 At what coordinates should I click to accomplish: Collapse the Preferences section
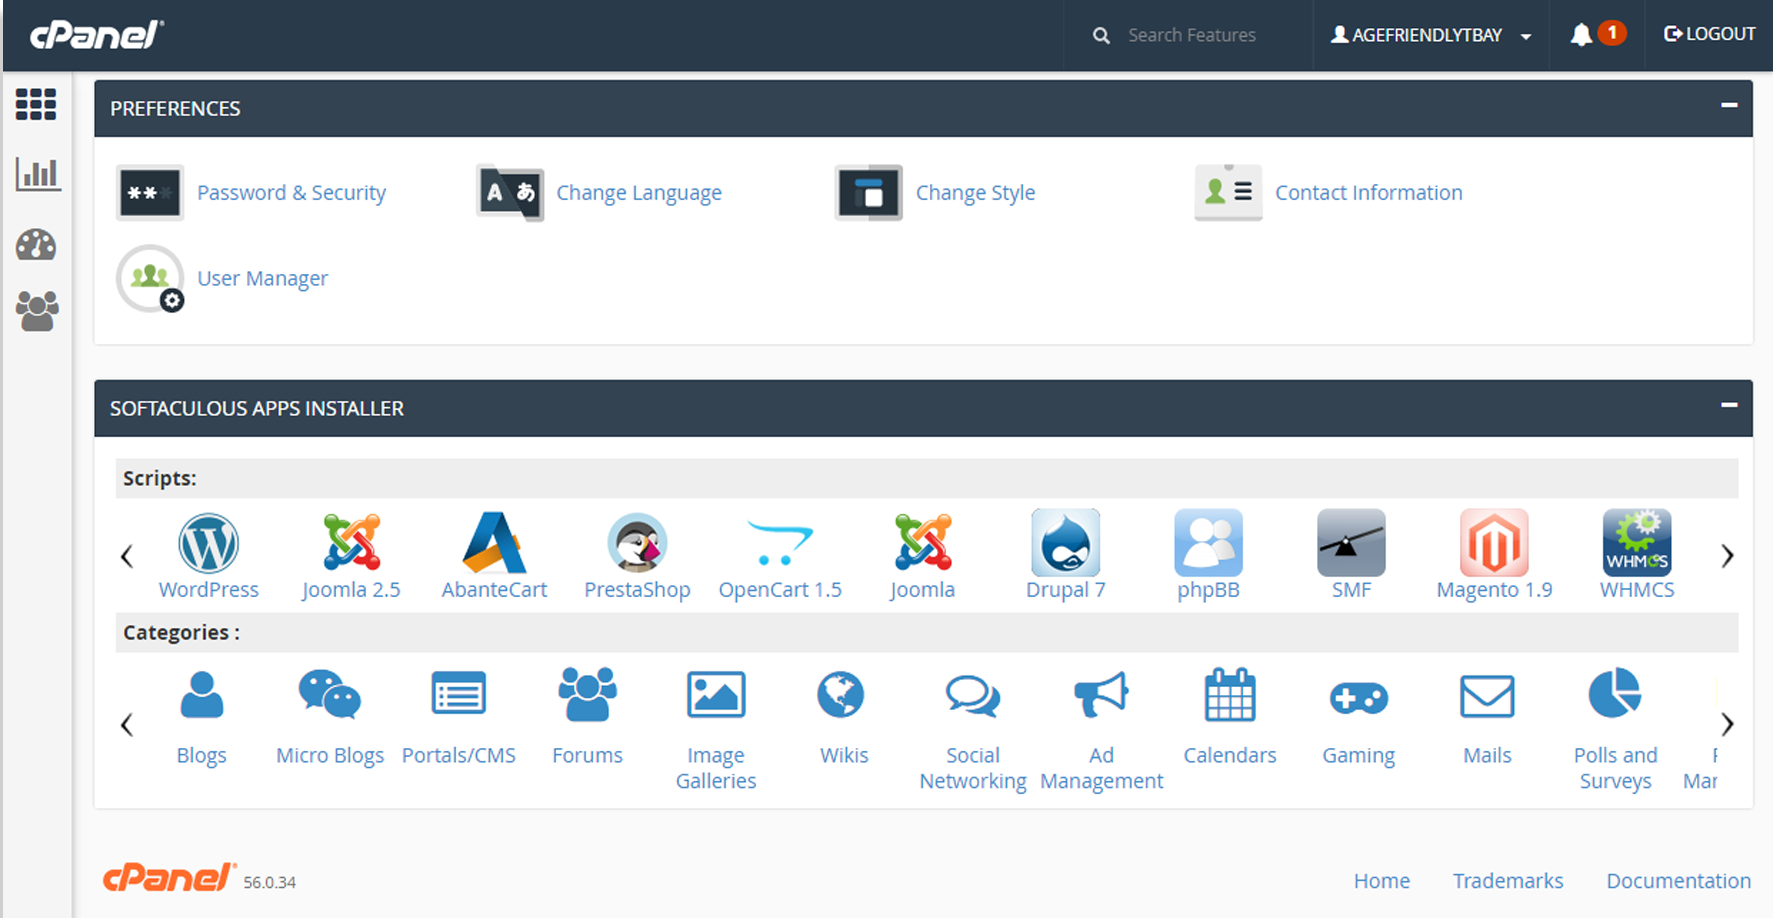tap(1727, 104)
